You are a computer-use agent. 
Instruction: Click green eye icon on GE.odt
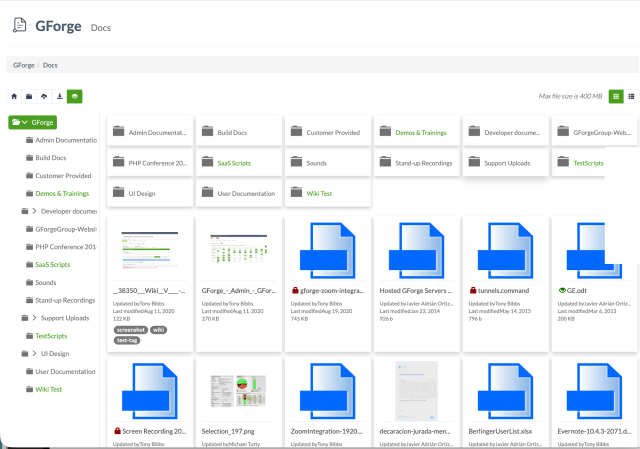point(562,291)
